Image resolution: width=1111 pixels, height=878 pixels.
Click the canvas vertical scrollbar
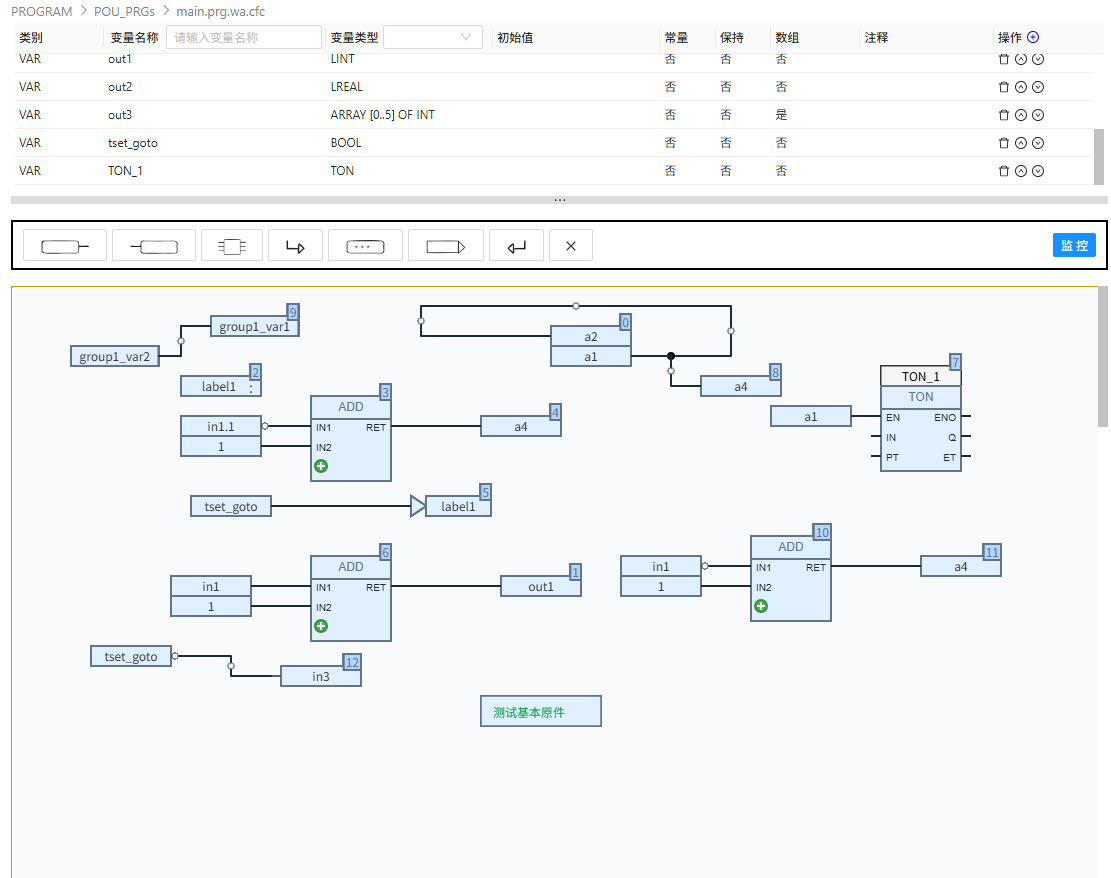point(1102,356)
